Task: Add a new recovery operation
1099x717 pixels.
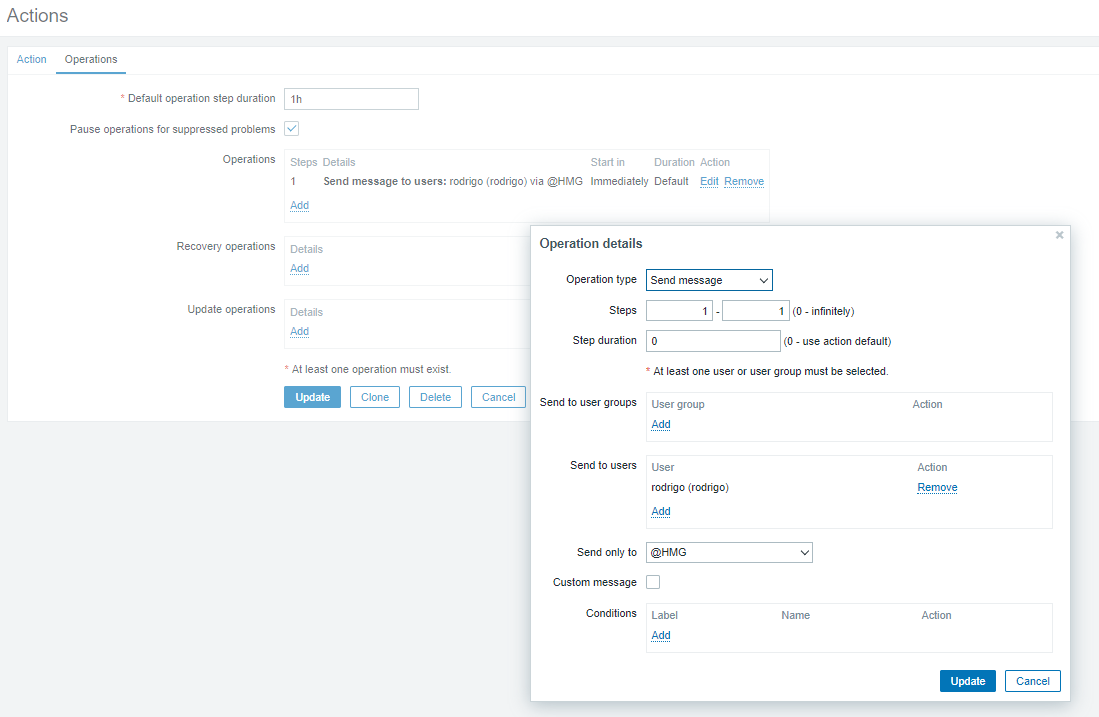Action: pyautogui.click(x=299, y=268)
